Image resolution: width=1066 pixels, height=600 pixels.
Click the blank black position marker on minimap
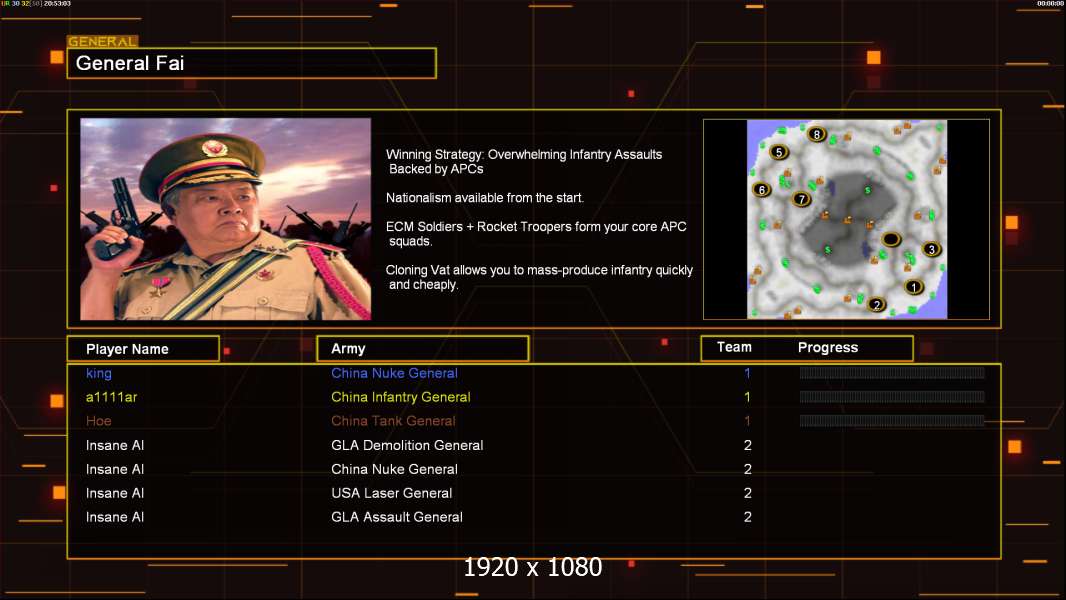[891, 239]
